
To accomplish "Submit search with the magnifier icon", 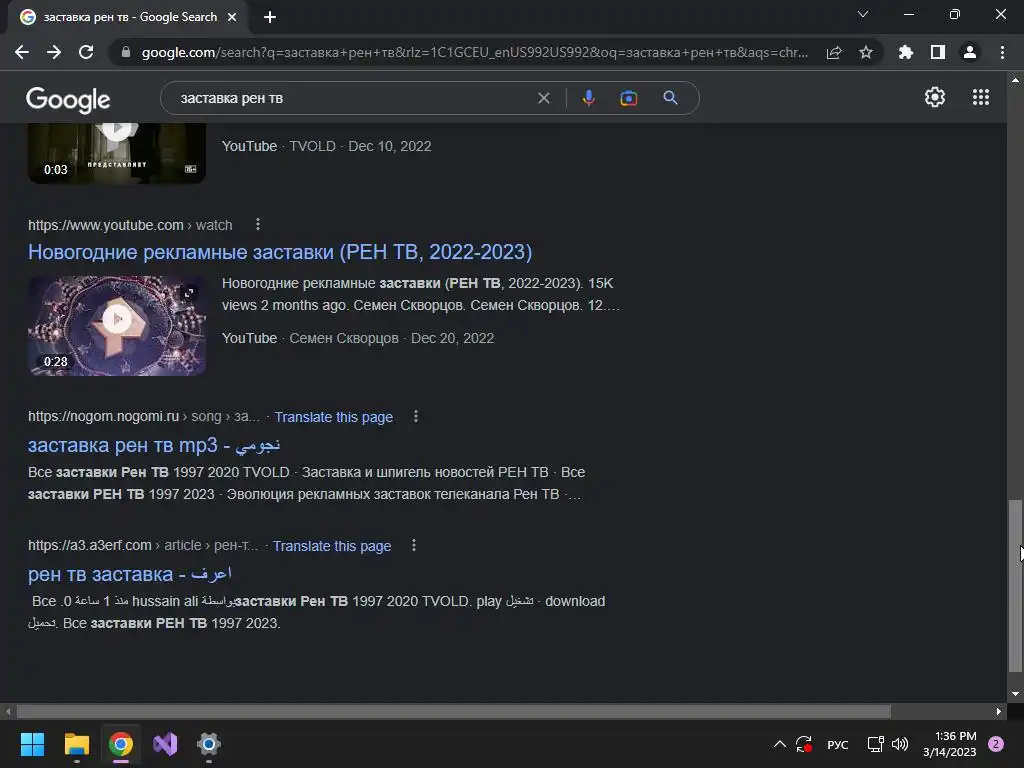I will coord(670,98).
